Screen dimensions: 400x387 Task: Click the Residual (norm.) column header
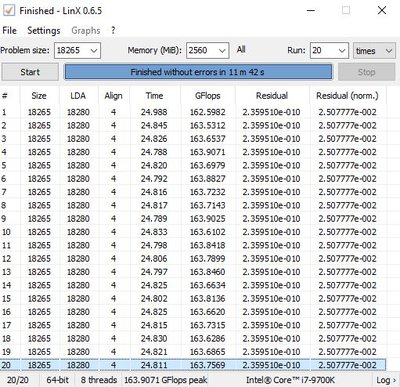click(347, 96)
